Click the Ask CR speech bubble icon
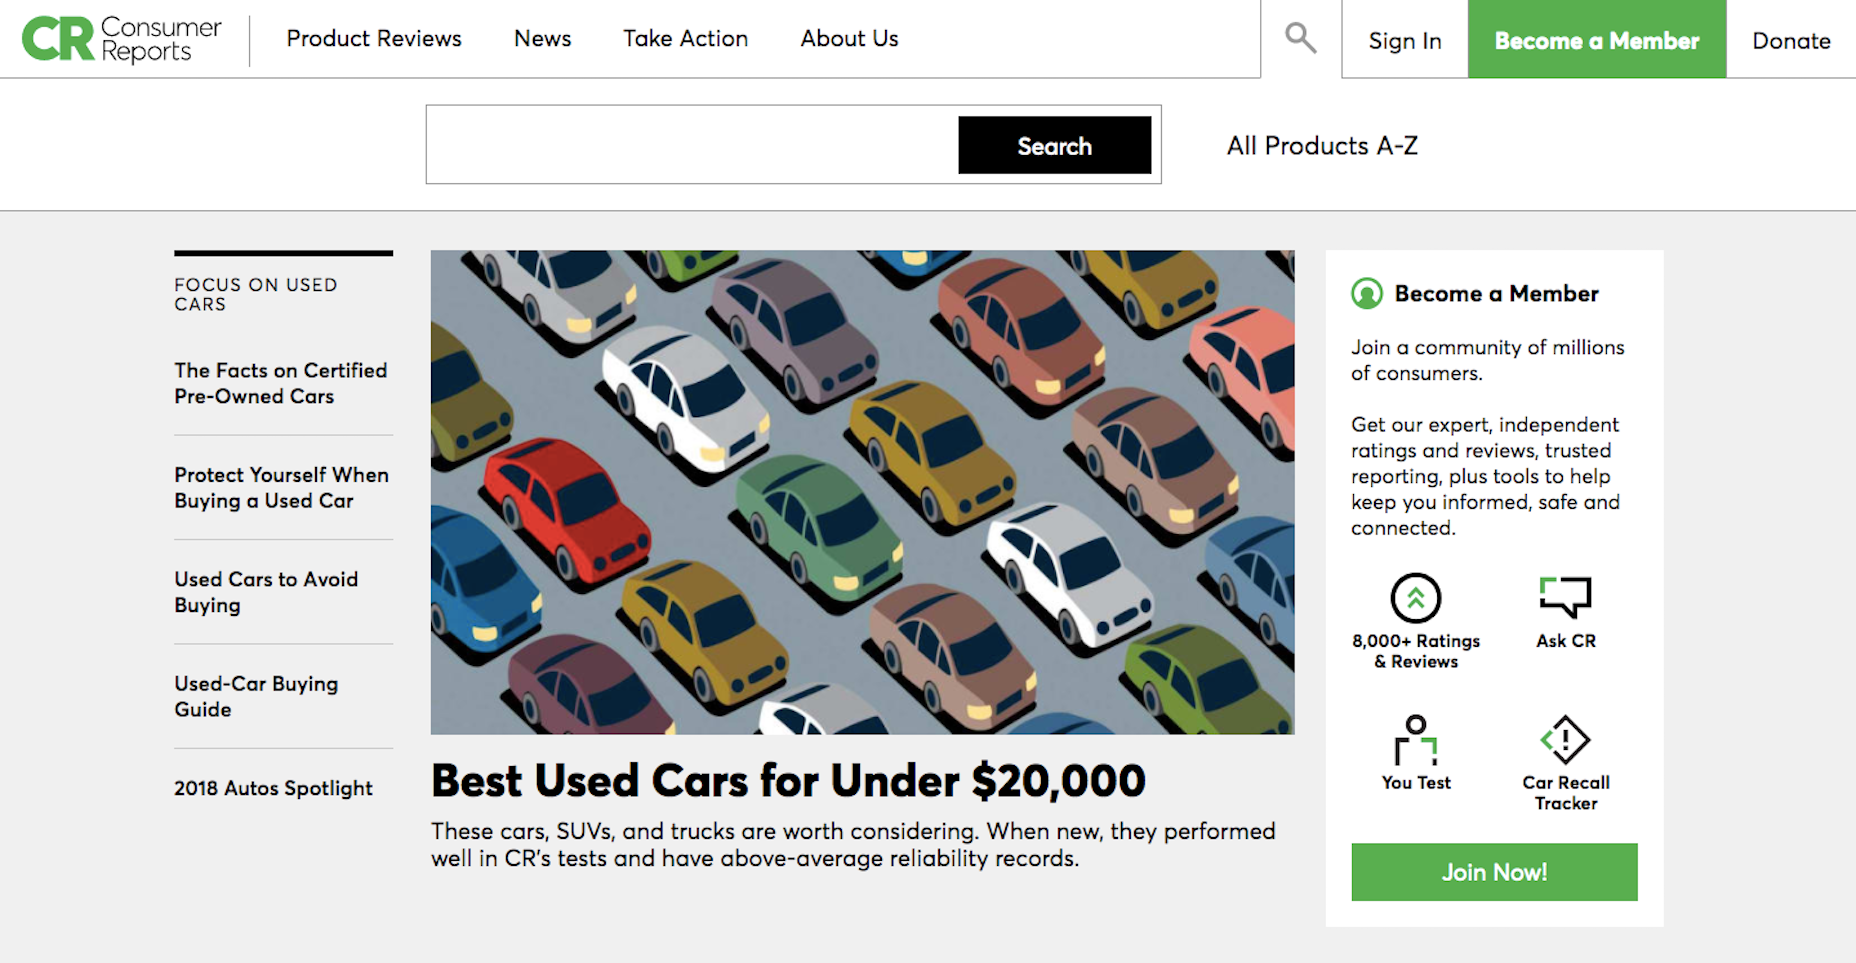This screenshot has height=963, width=1856. 1565,597
